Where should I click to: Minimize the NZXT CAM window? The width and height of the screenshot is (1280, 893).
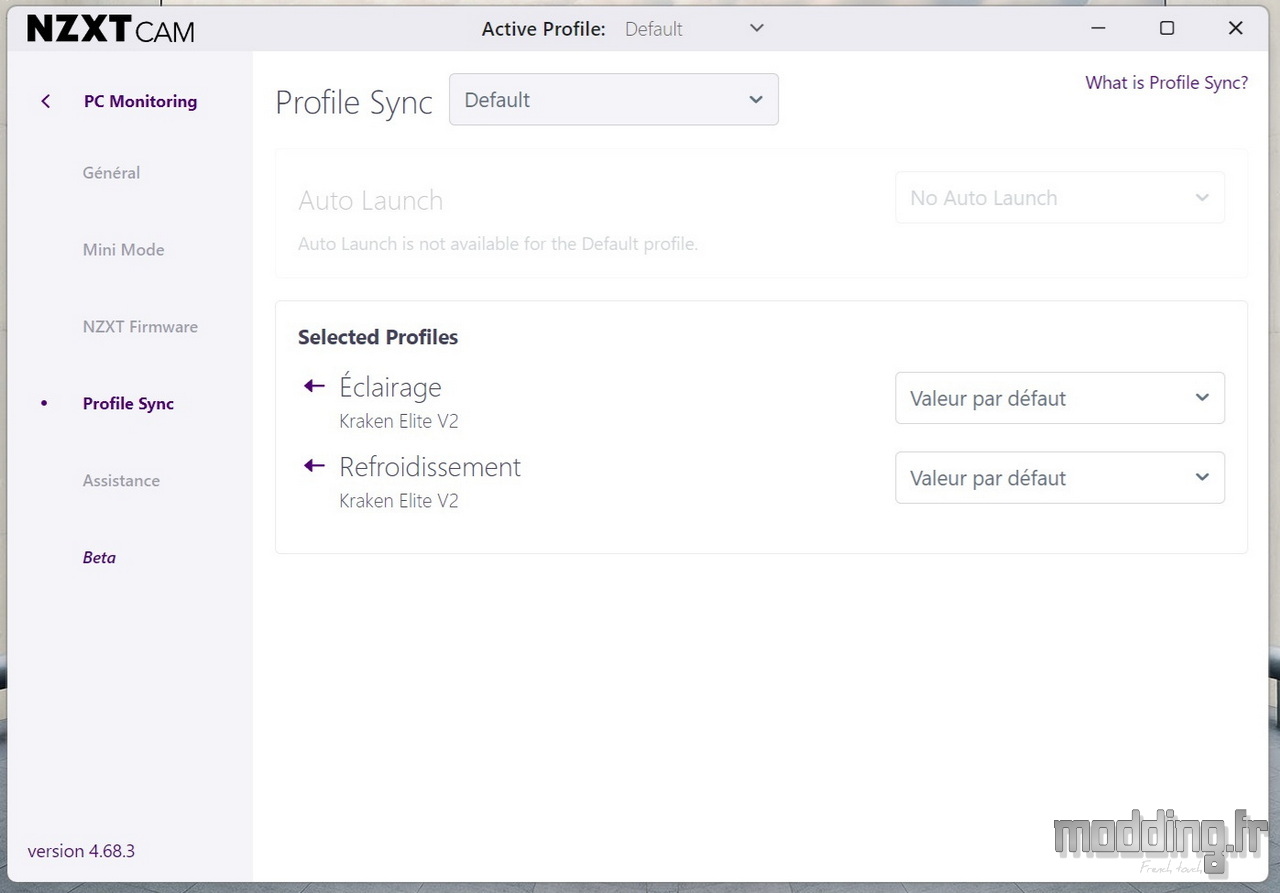tap(1099, 29)
